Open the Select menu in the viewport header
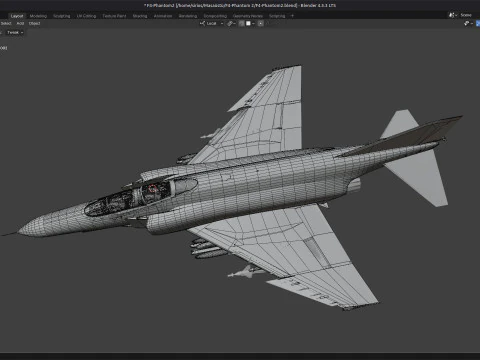Screen dimensions: 480x360 (x=6, y=23)
